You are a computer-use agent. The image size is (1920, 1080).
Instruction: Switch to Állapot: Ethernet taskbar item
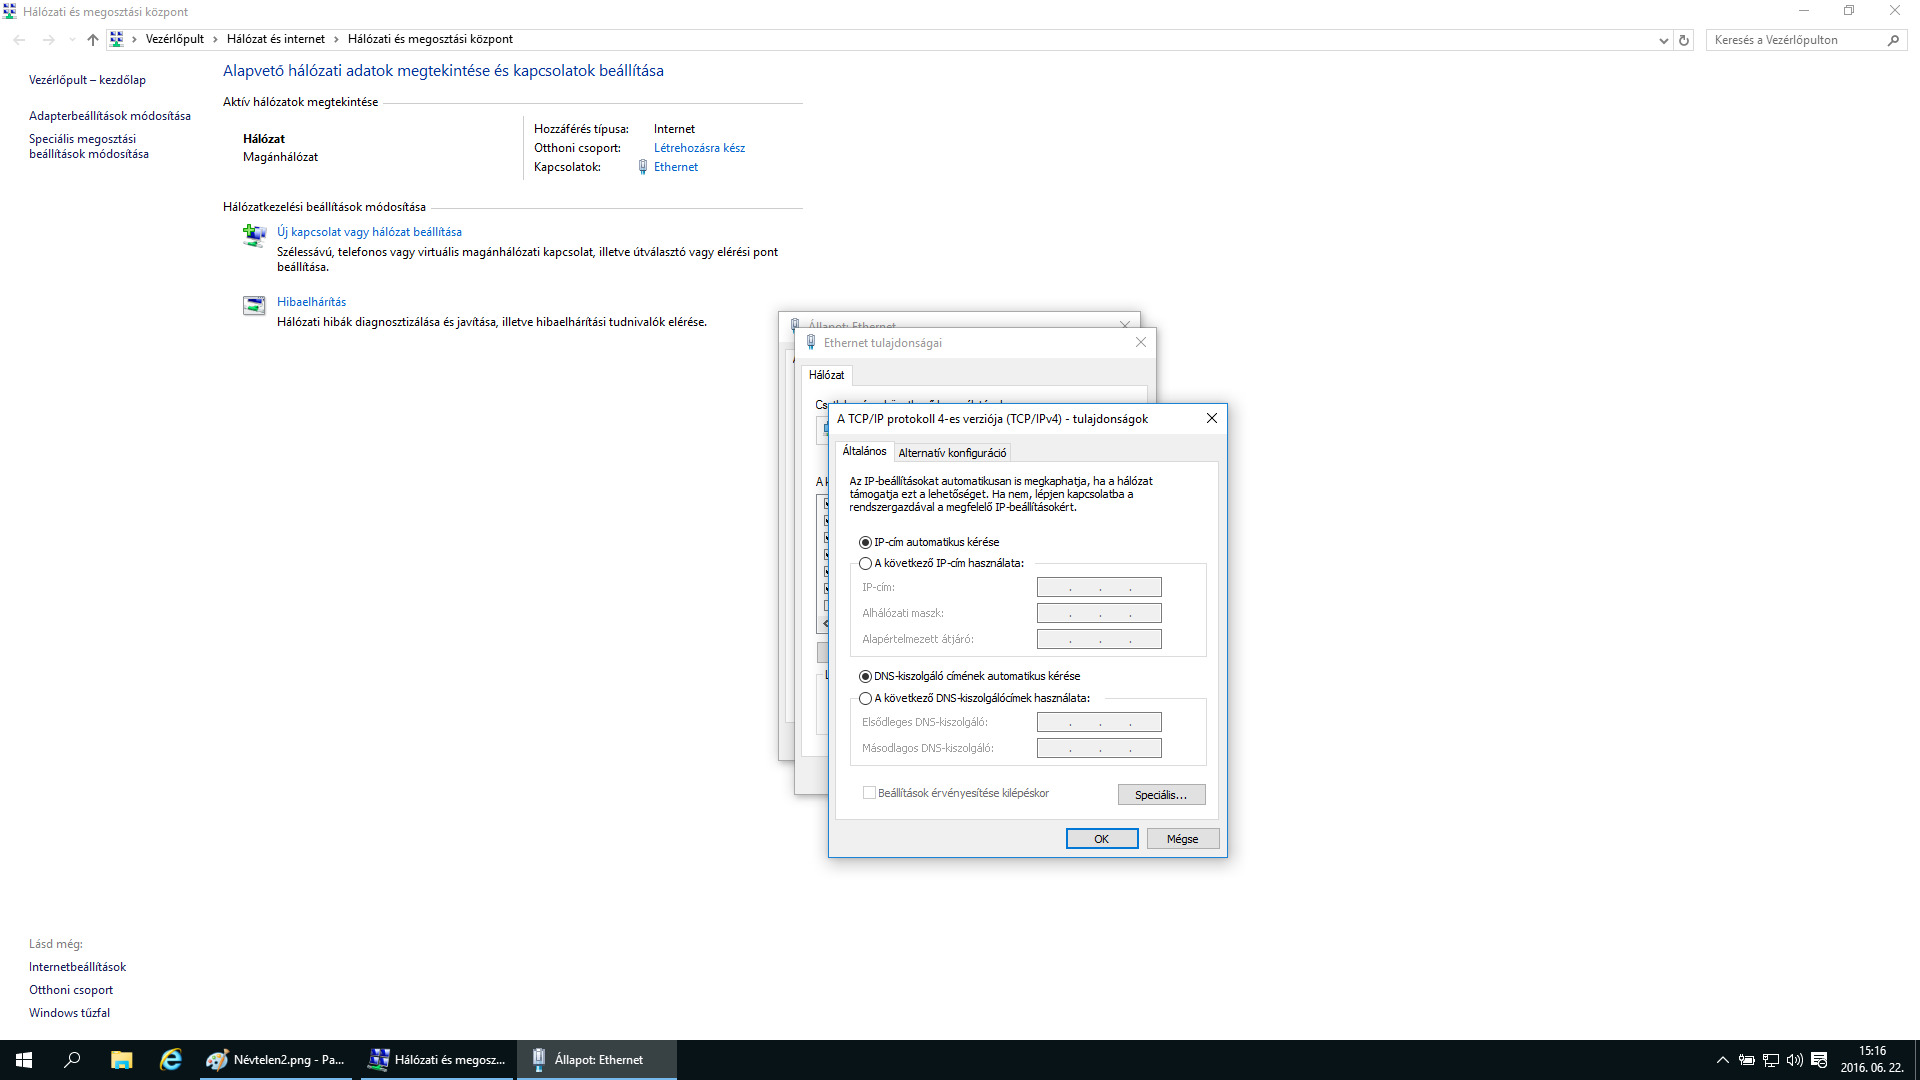(597, 1060)
